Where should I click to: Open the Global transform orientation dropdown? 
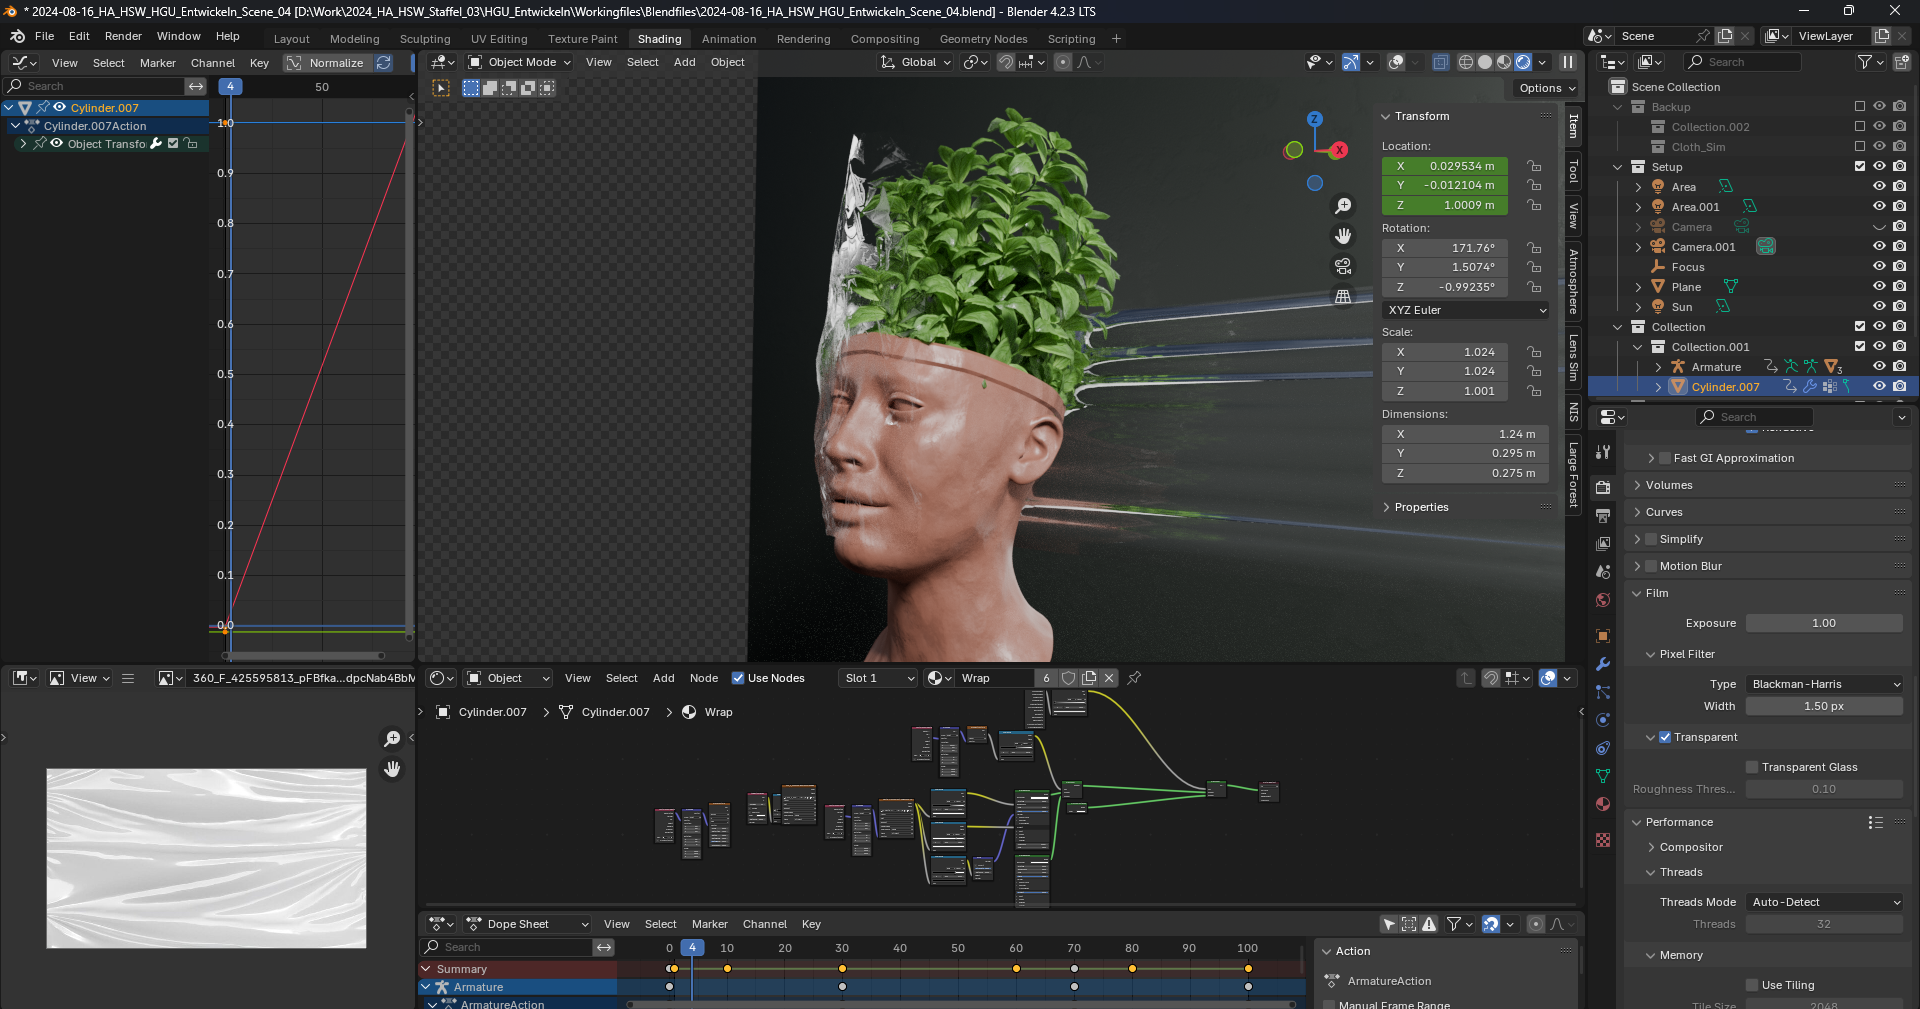tap(915, 62)
